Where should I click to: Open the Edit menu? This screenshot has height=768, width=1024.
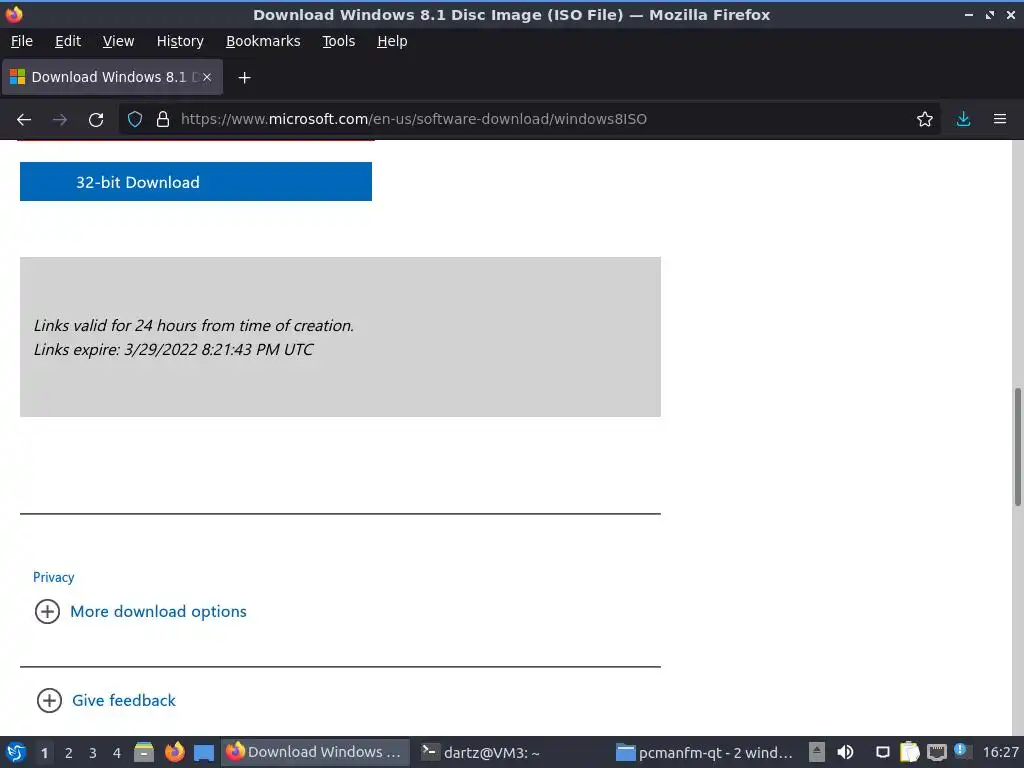coord(68,41)
